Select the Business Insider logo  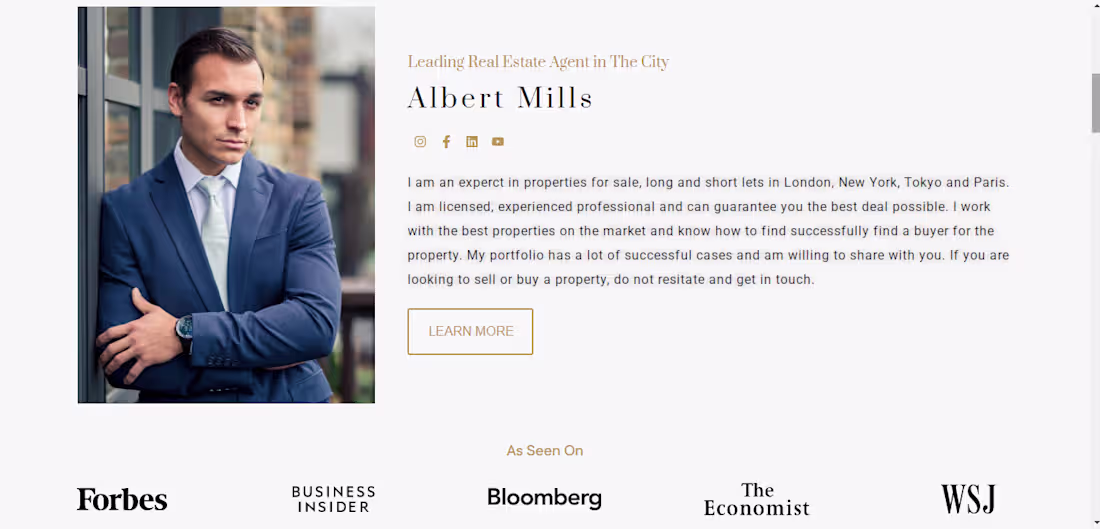click(333, 499)
